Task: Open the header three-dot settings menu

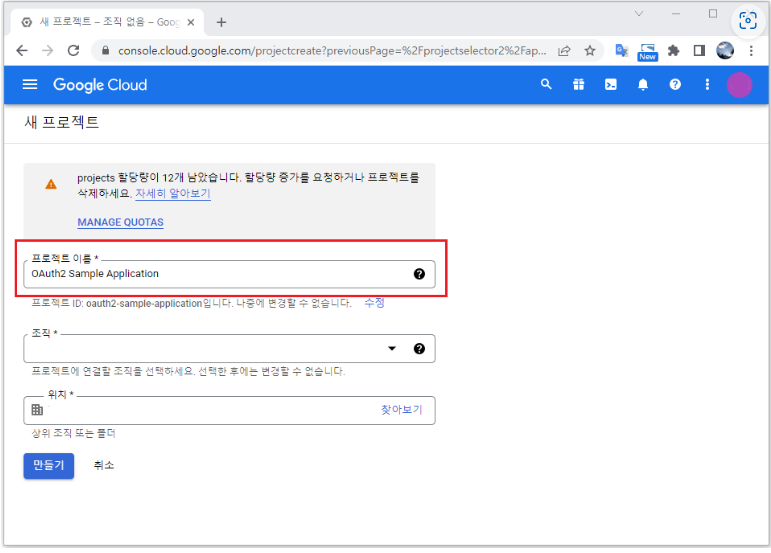Action: click(707, 85)
